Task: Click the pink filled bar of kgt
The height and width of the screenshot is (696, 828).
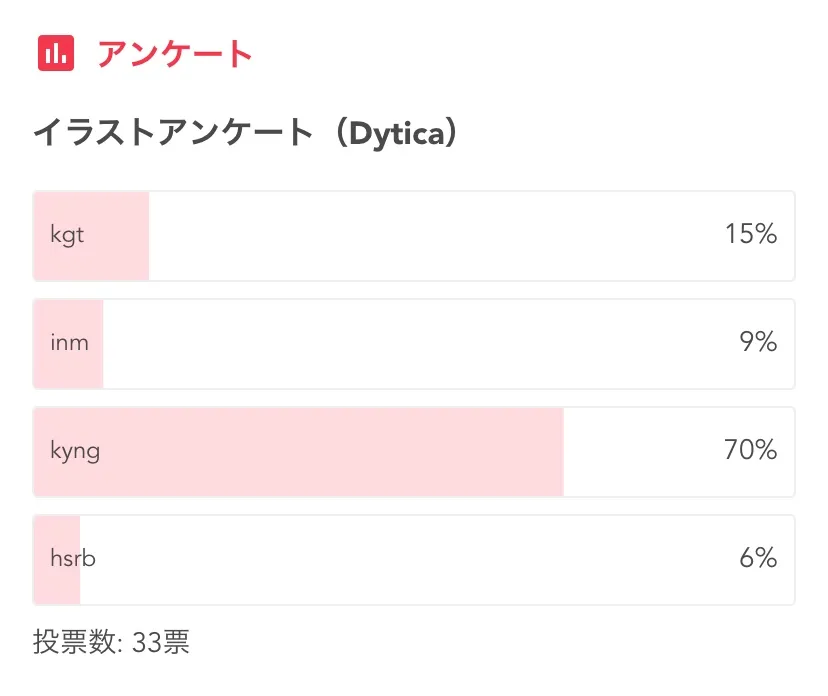Action: pos(118,236)
